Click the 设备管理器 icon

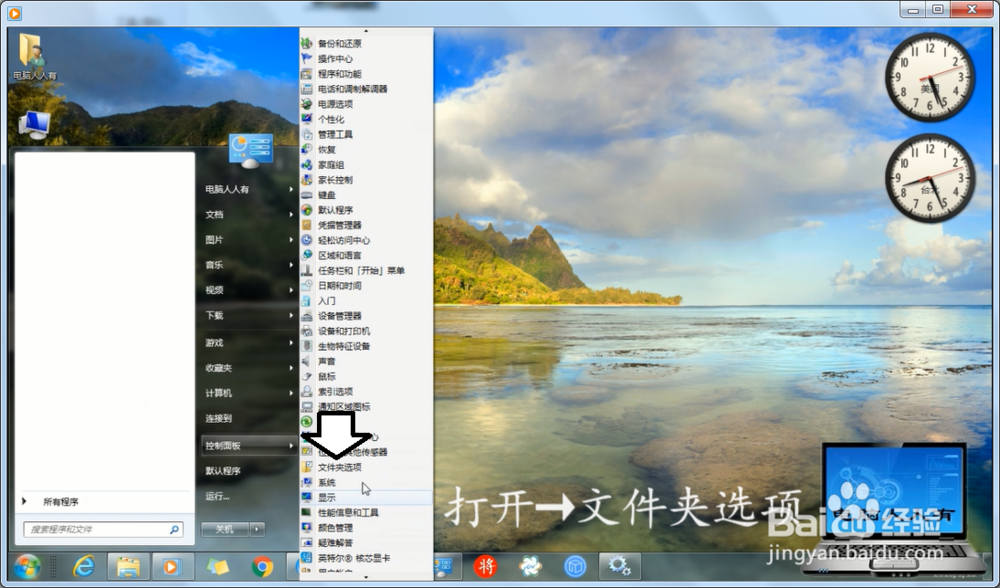tap(307, 316)
